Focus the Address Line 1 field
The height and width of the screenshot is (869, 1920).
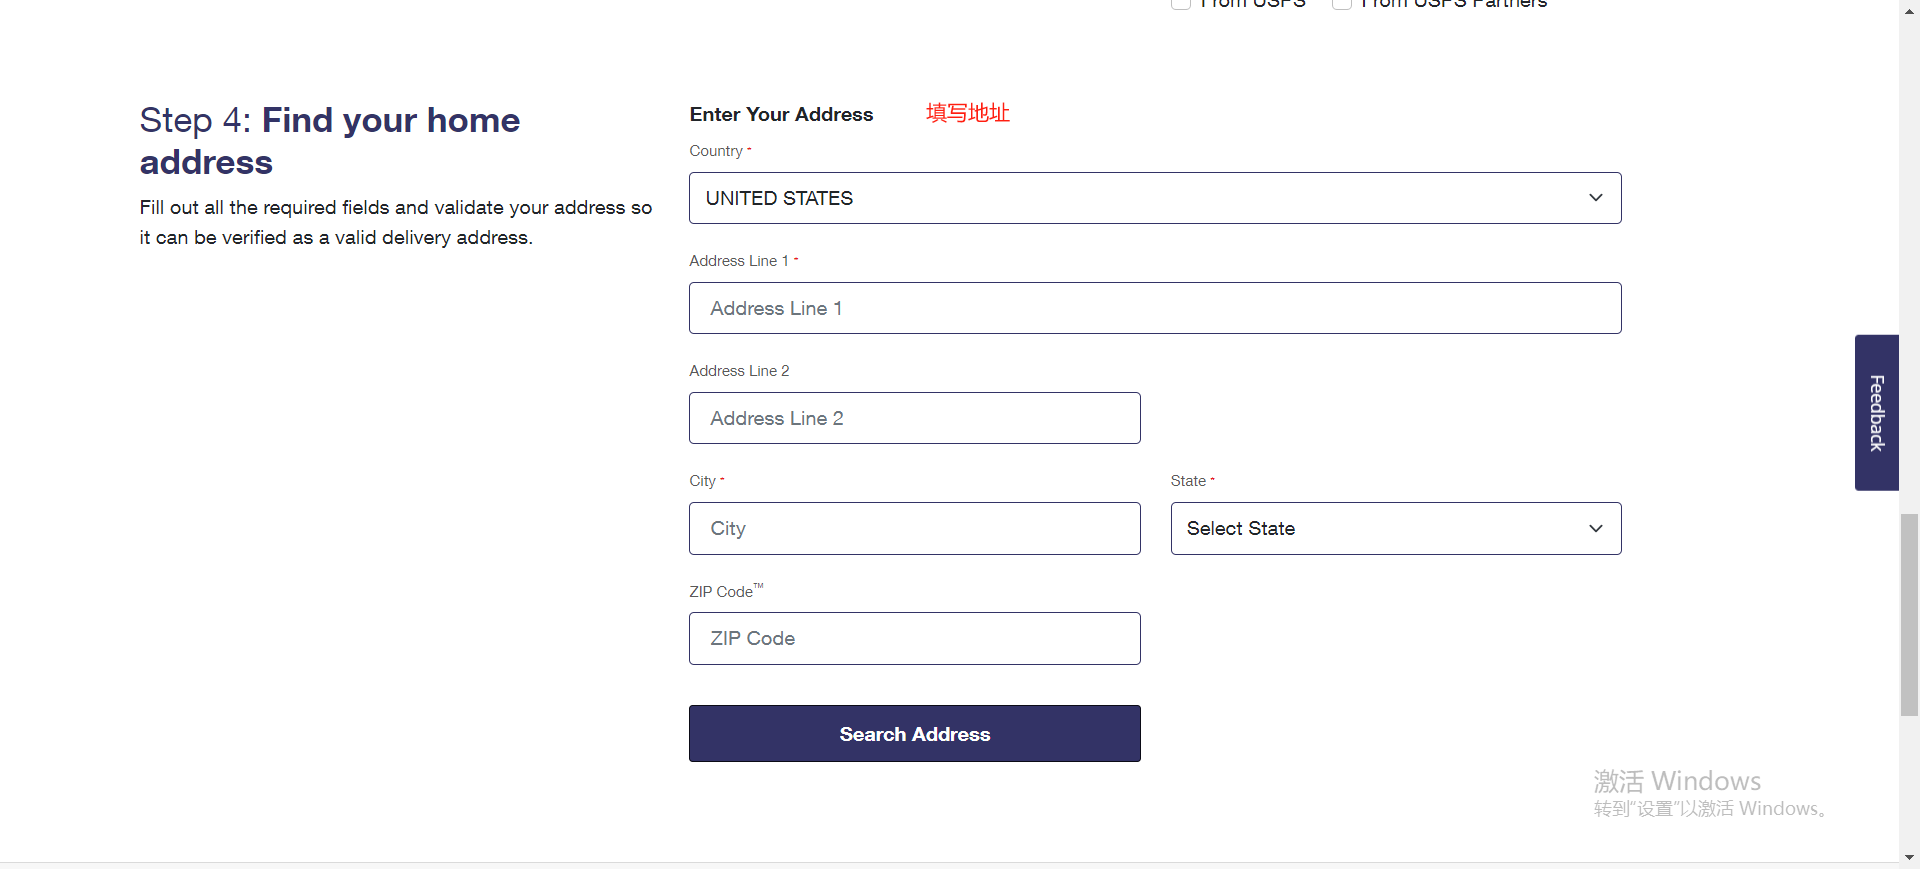[x=1155, y=308]
